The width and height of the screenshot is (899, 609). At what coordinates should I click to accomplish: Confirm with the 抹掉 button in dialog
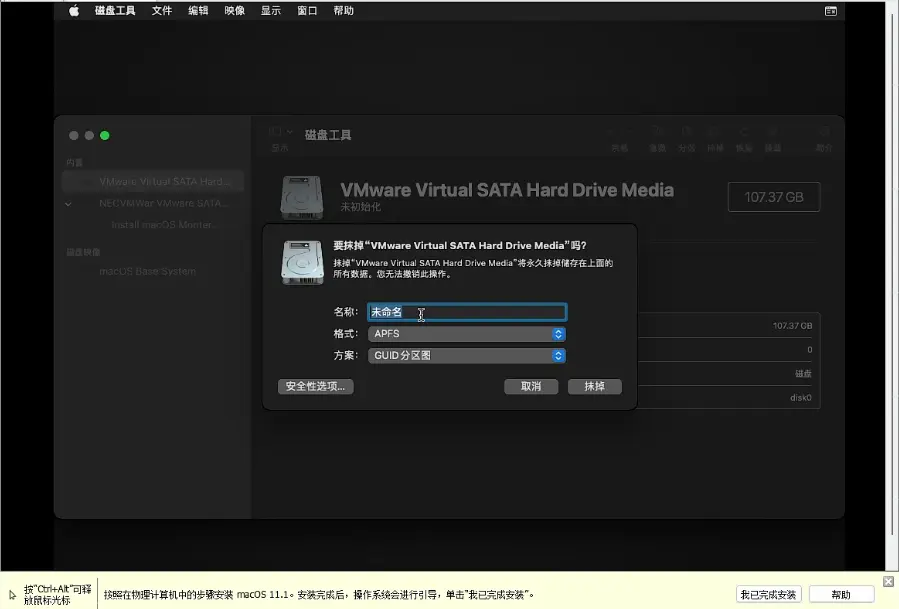594,386
